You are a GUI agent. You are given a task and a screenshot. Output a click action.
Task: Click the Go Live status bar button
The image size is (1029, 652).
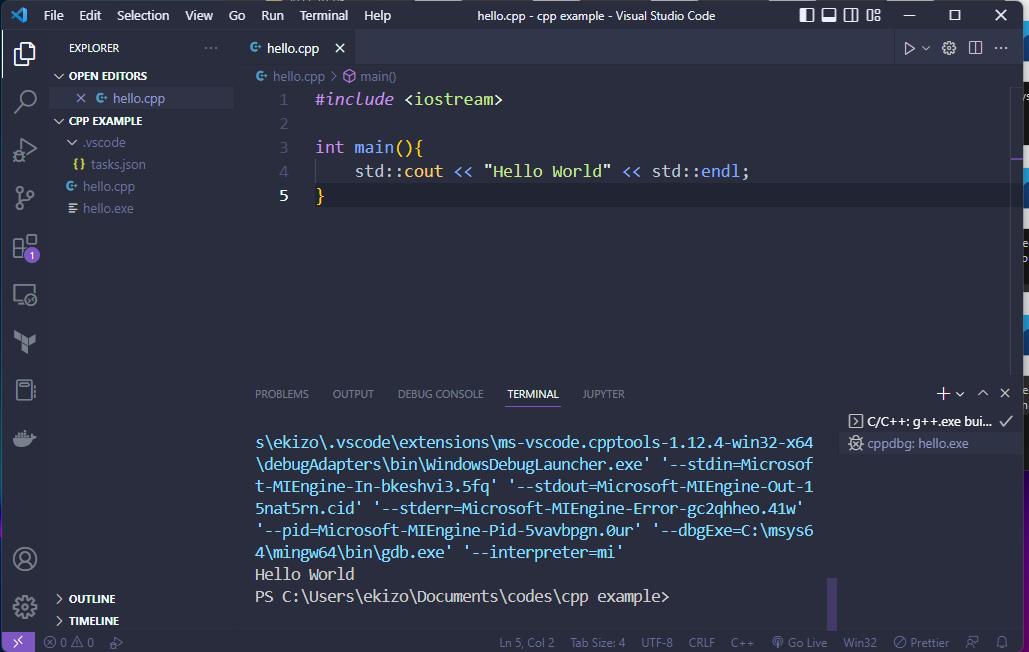coord(799,642)
